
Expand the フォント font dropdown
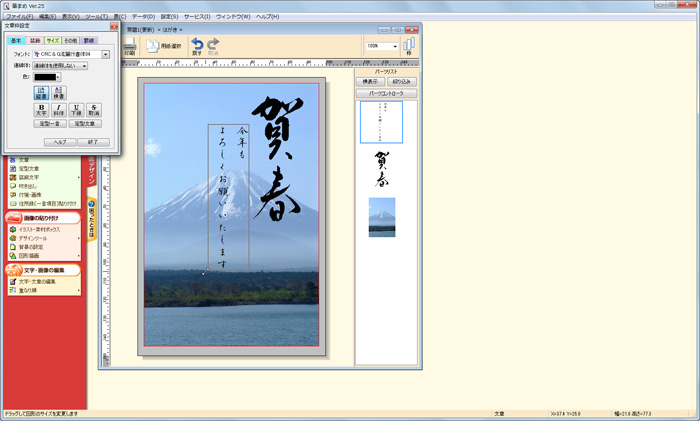click(105, 54)
